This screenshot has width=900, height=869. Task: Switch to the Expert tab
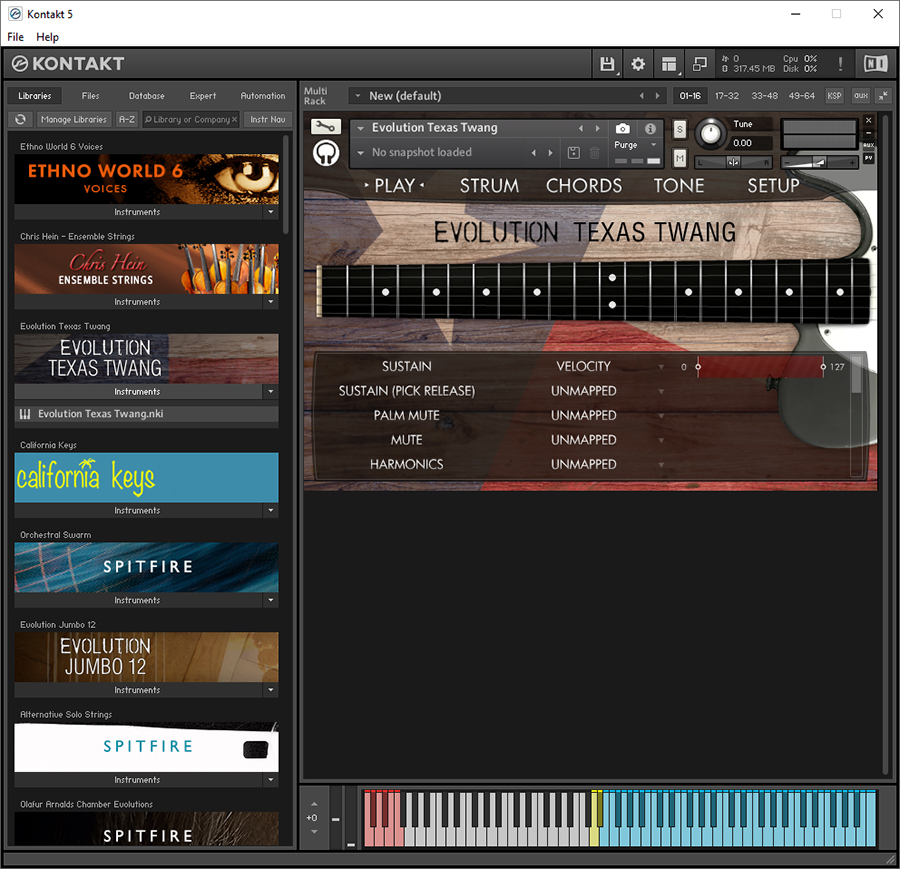[203, 96]
